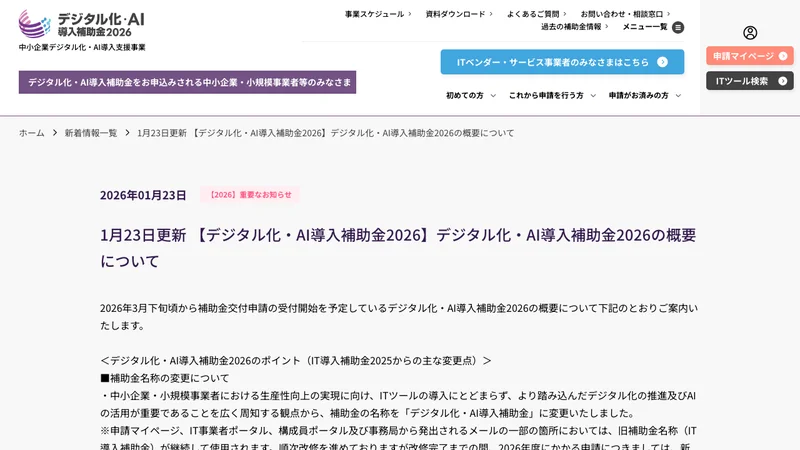Screen dimensions: 800x450
Task: Open お問い合わせ・相談窓口 link
Action: coord(626,14)
